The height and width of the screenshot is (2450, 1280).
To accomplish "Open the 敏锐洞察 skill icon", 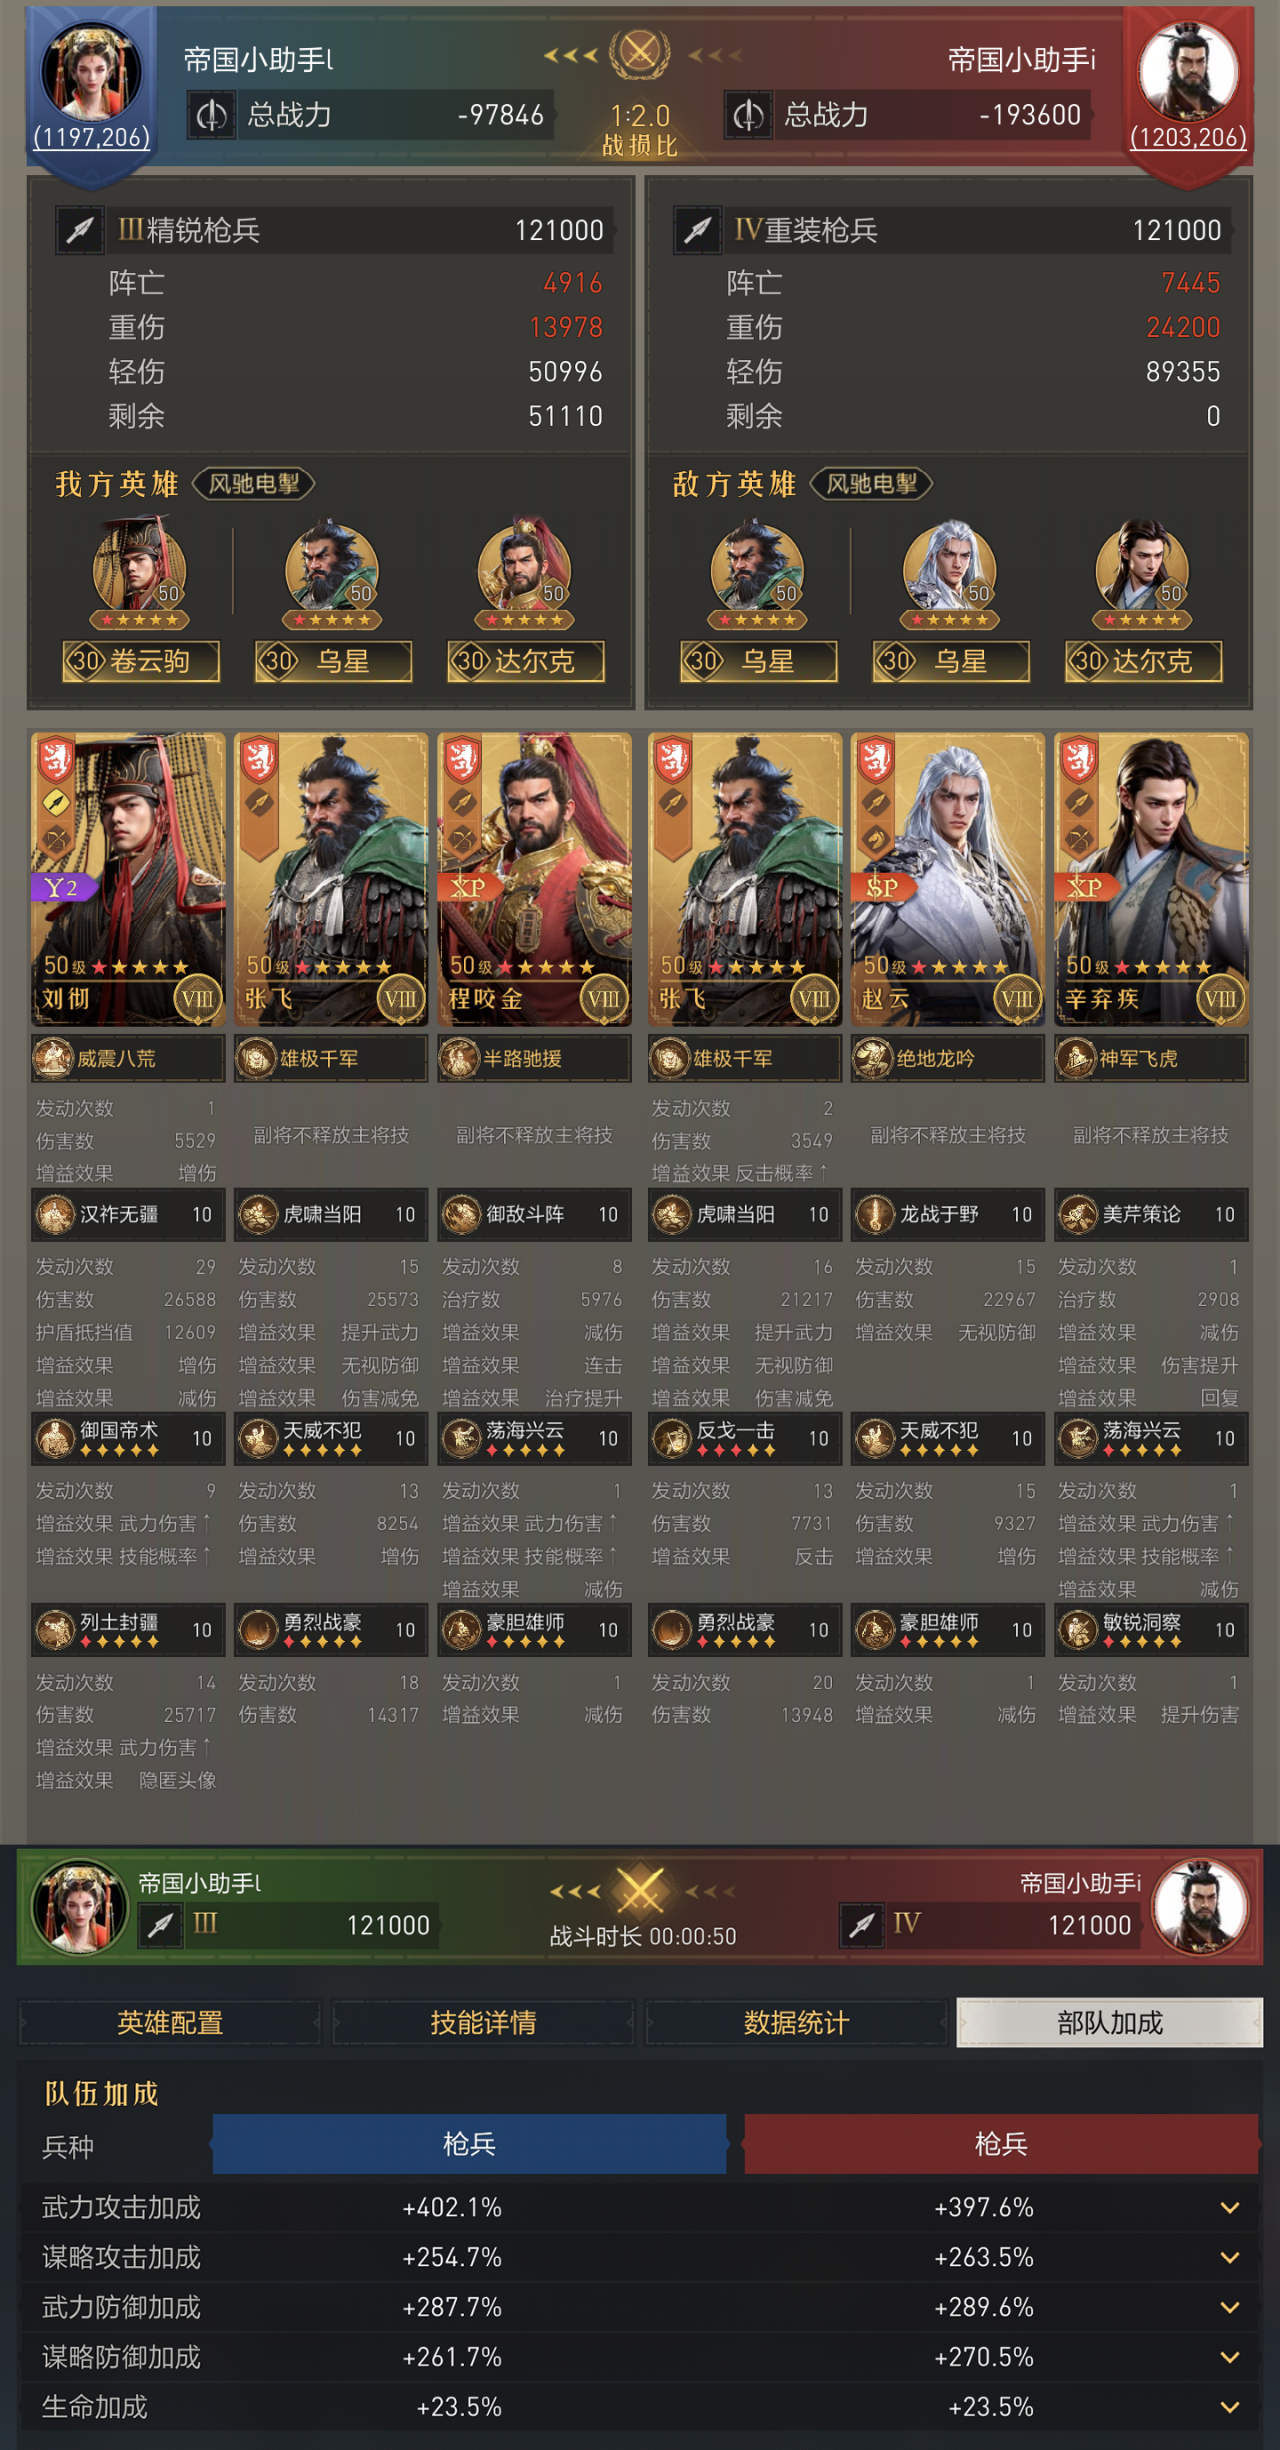I will point(1078,1630).
